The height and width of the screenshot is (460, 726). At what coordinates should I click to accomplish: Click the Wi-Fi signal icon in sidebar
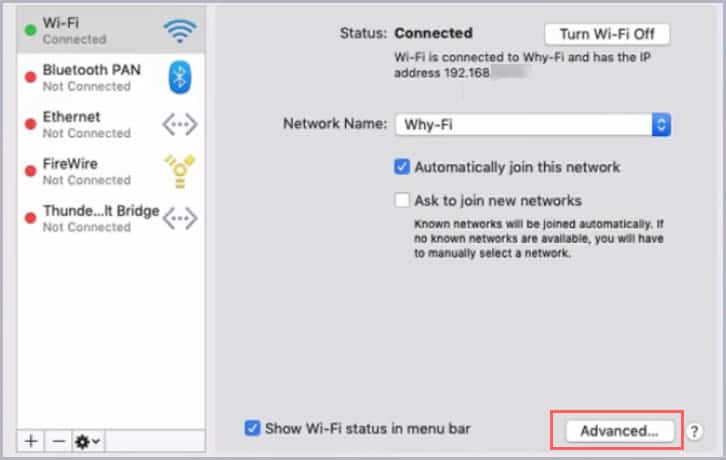(180, 31)
